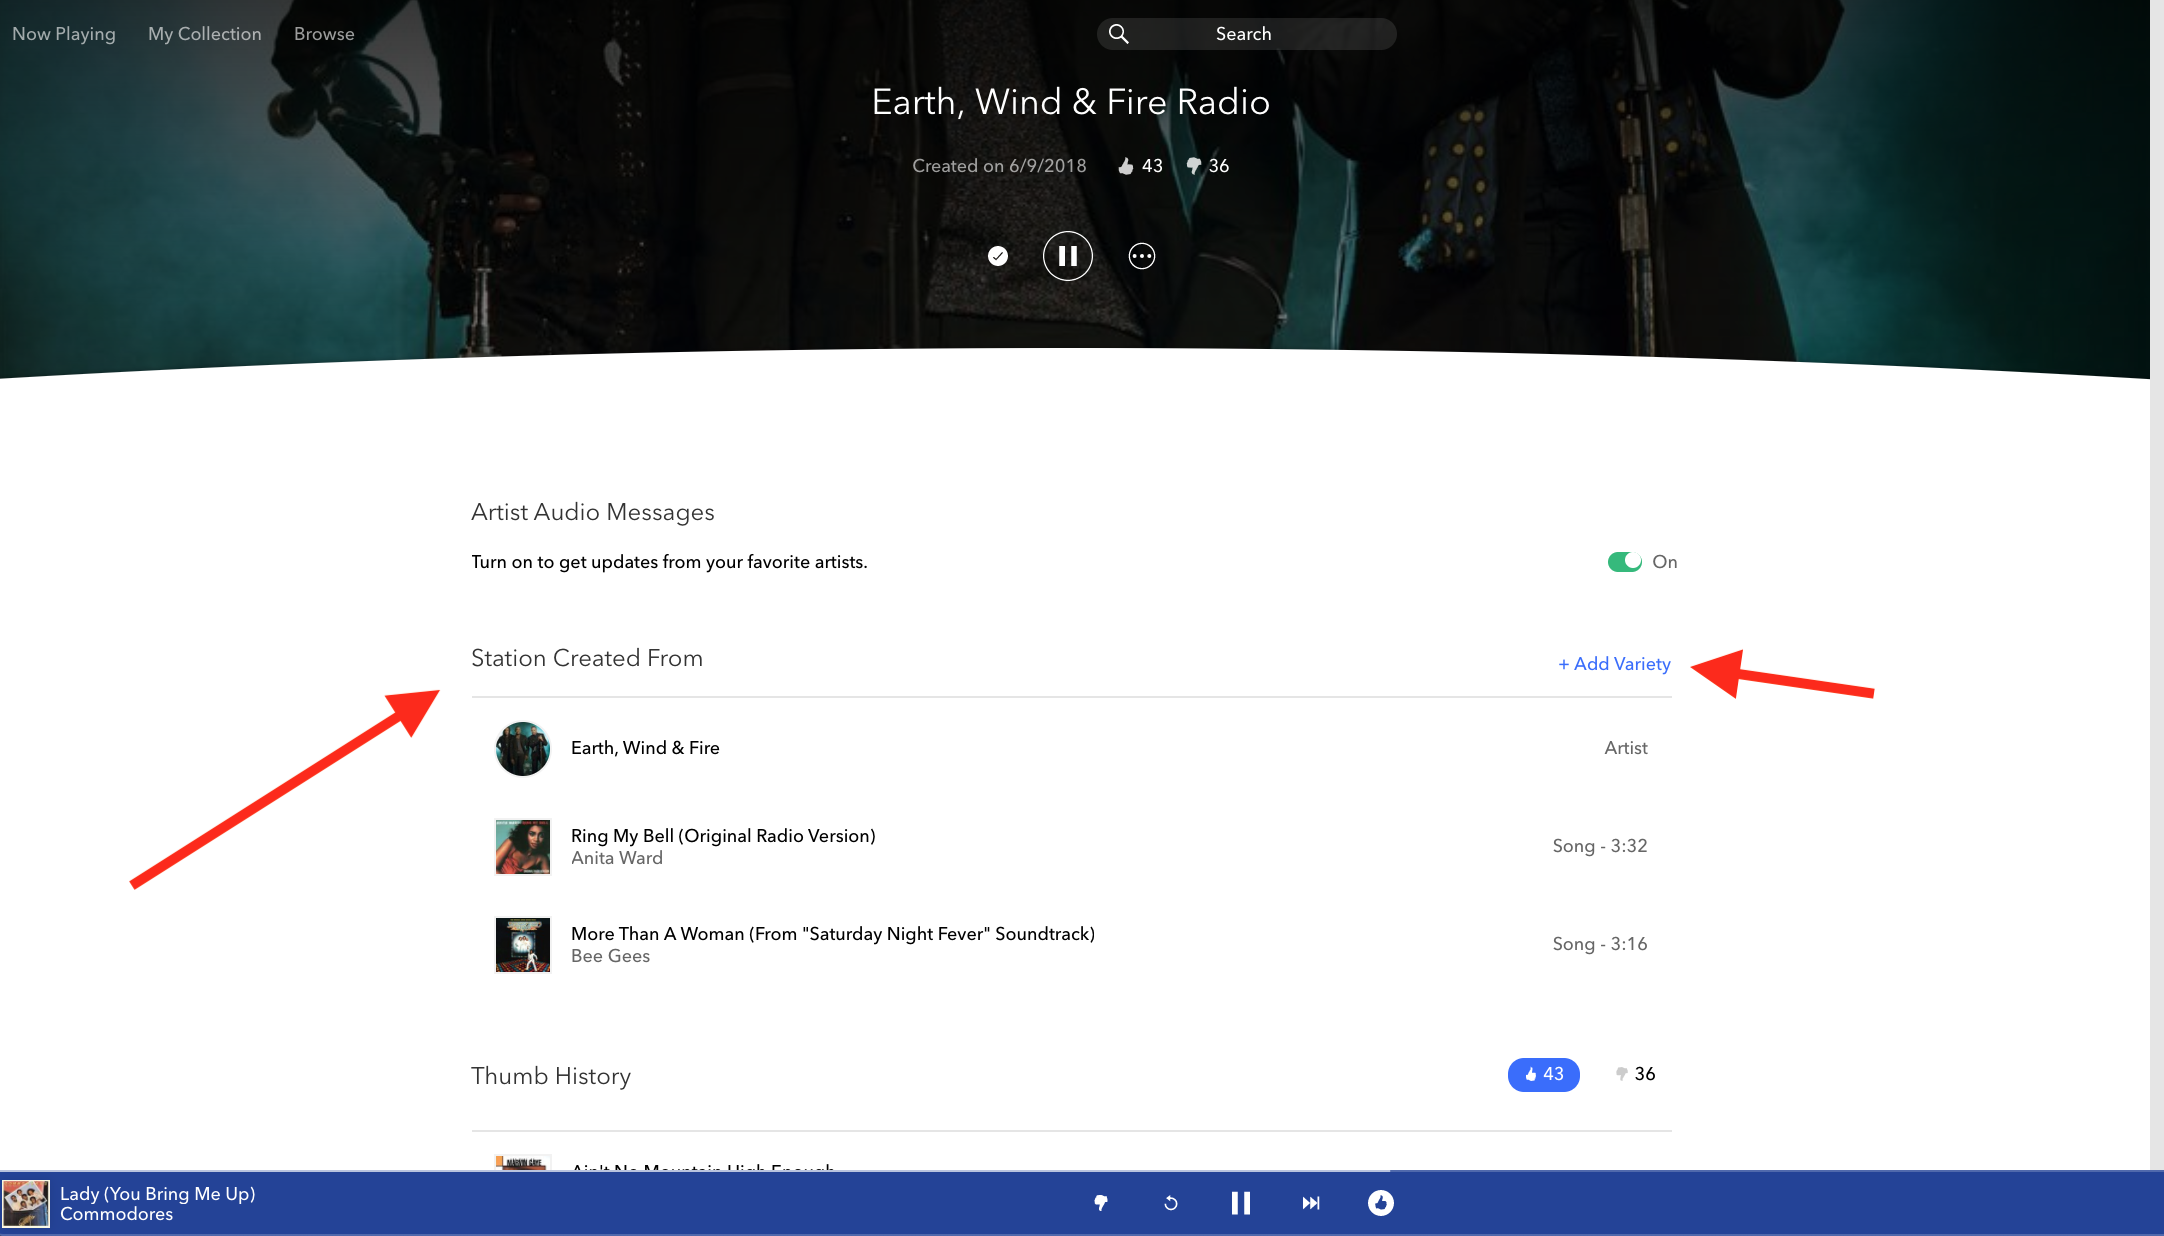Click the + Add Variety link

tap(1614, 664)
